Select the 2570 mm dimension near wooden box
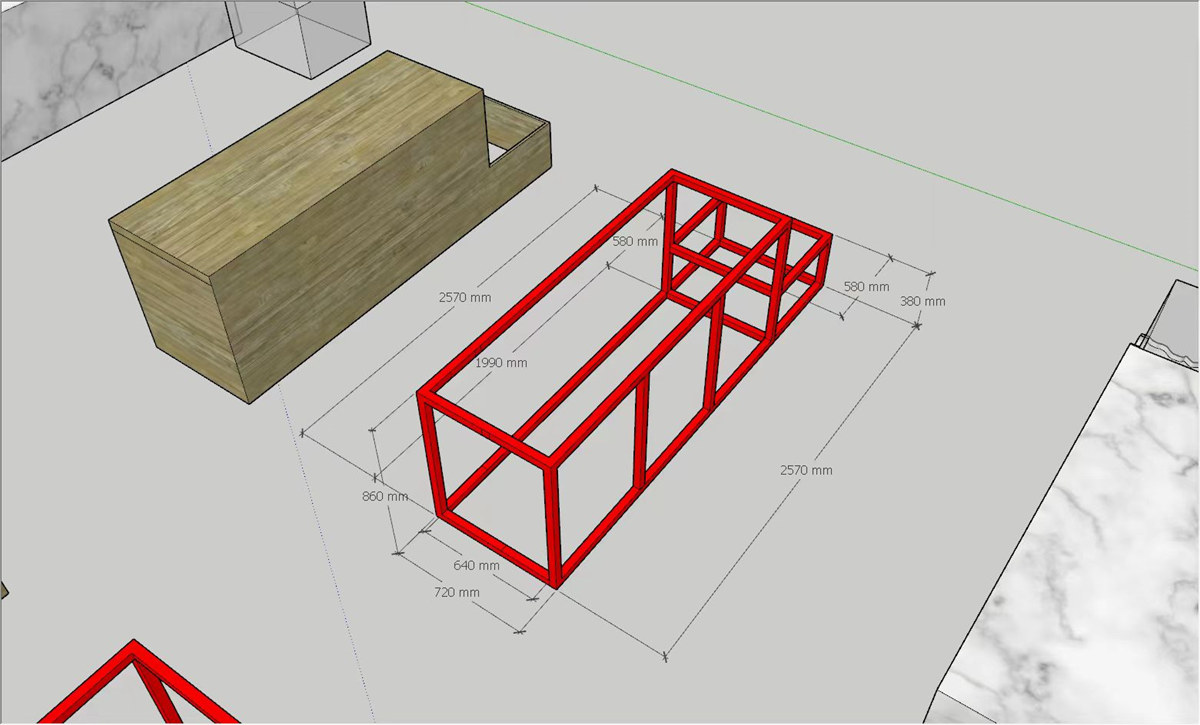 tap(465, 297)
